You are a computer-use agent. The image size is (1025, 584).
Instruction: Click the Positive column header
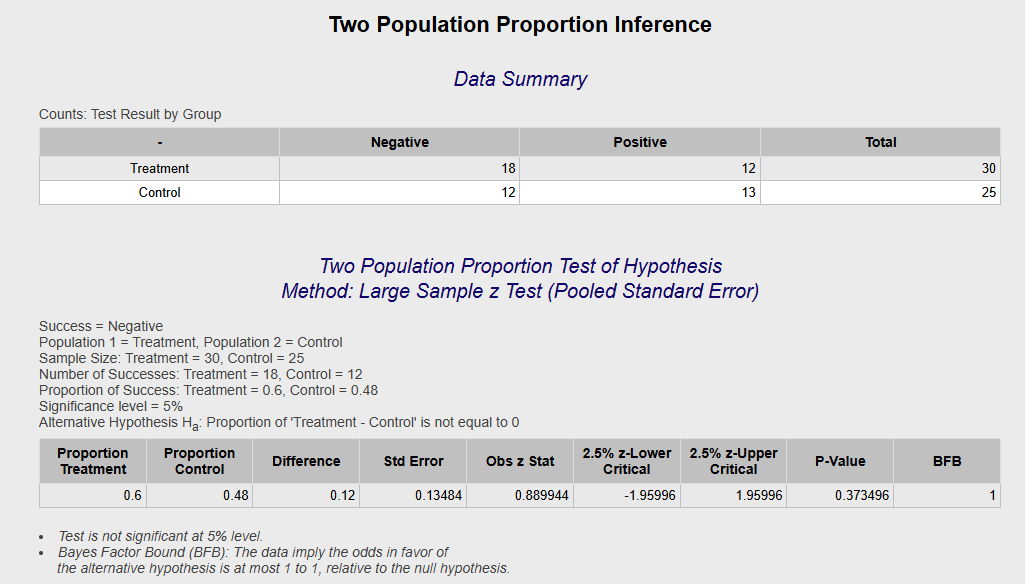[640, 142]
